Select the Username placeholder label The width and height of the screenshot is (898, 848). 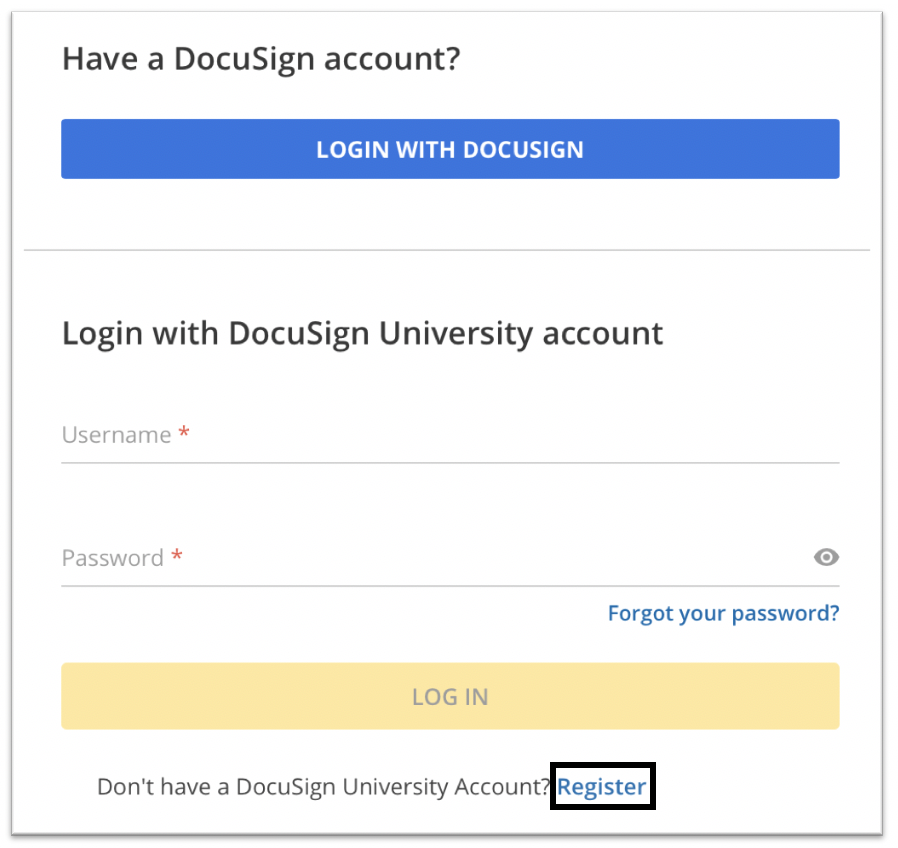click(116, 436)
